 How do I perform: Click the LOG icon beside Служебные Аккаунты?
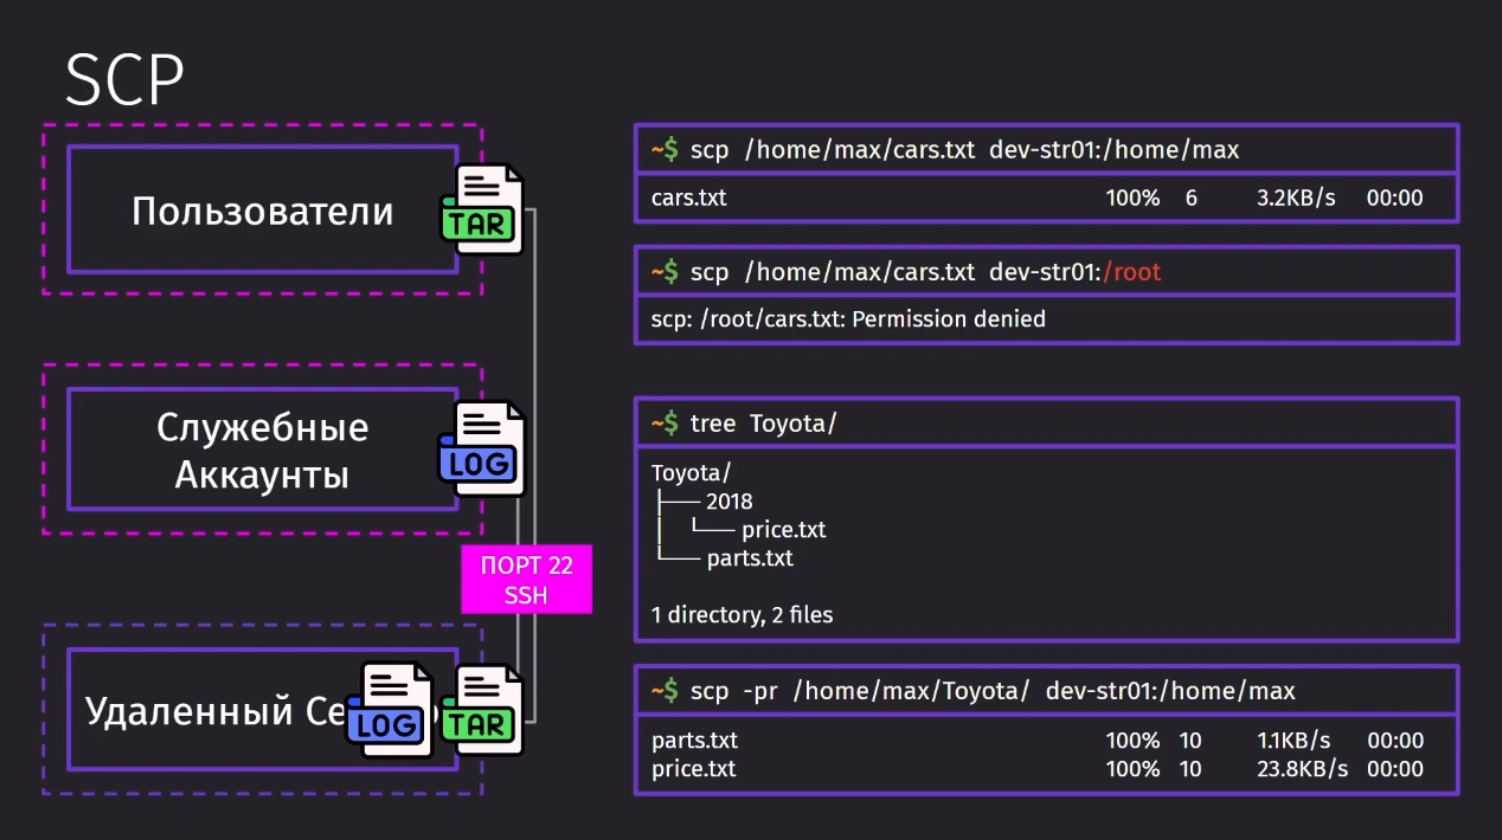click(482, 450)
